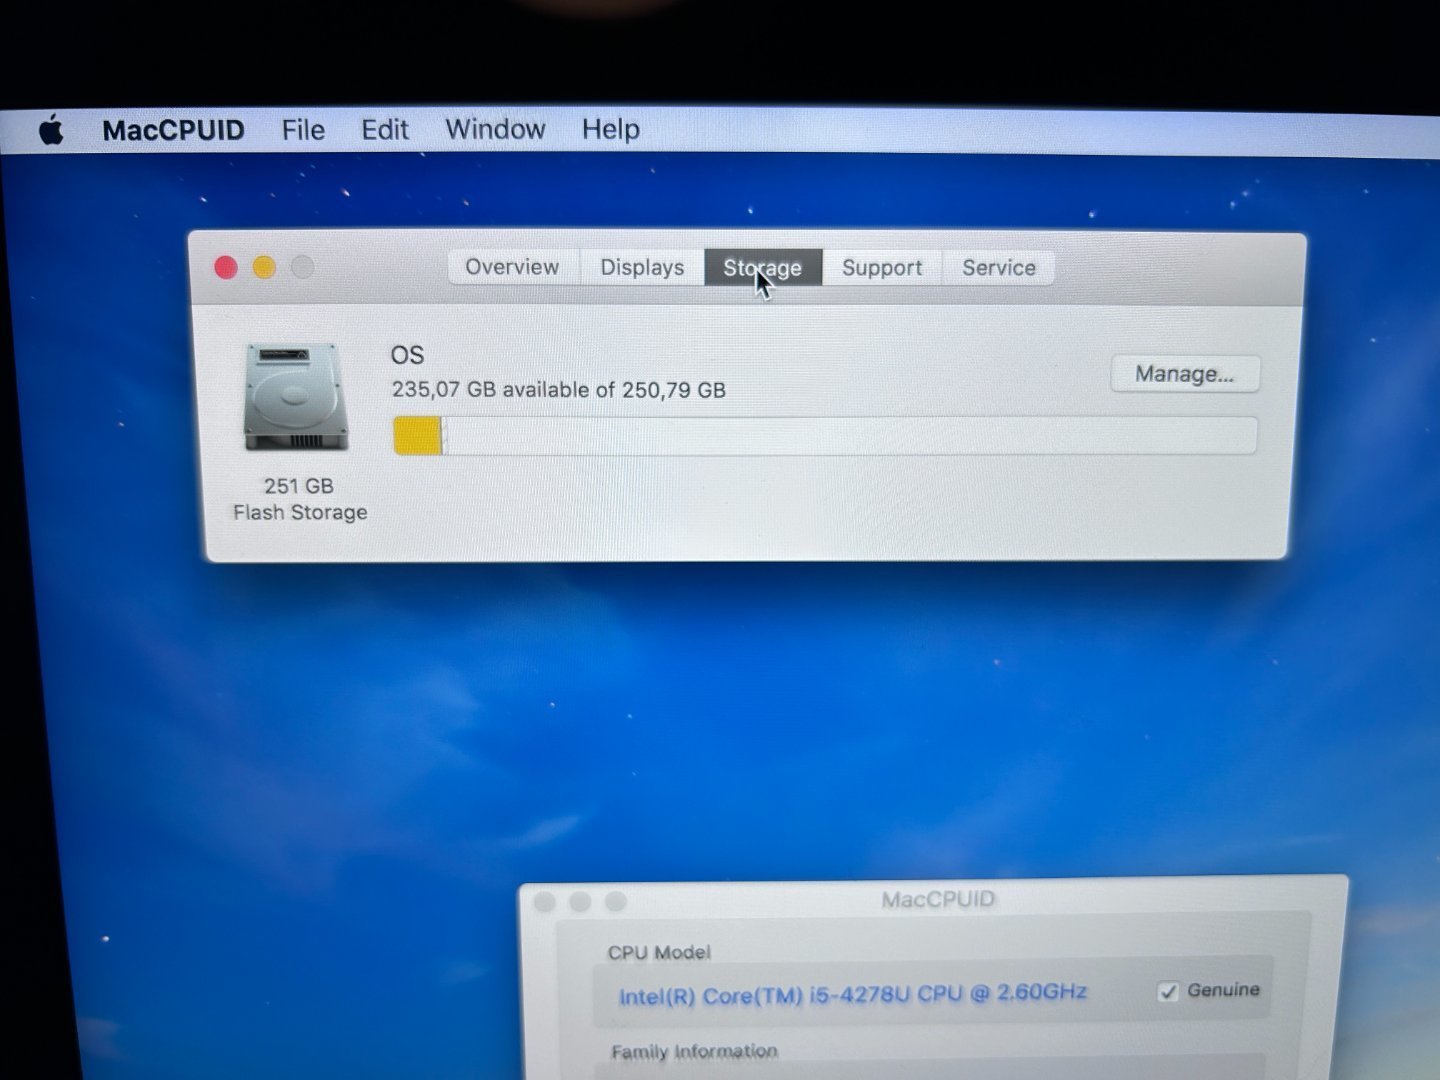Click the CPU Model label
Image resolution: width=1440 pixels, height=1080 pixels.
[659, 953]
